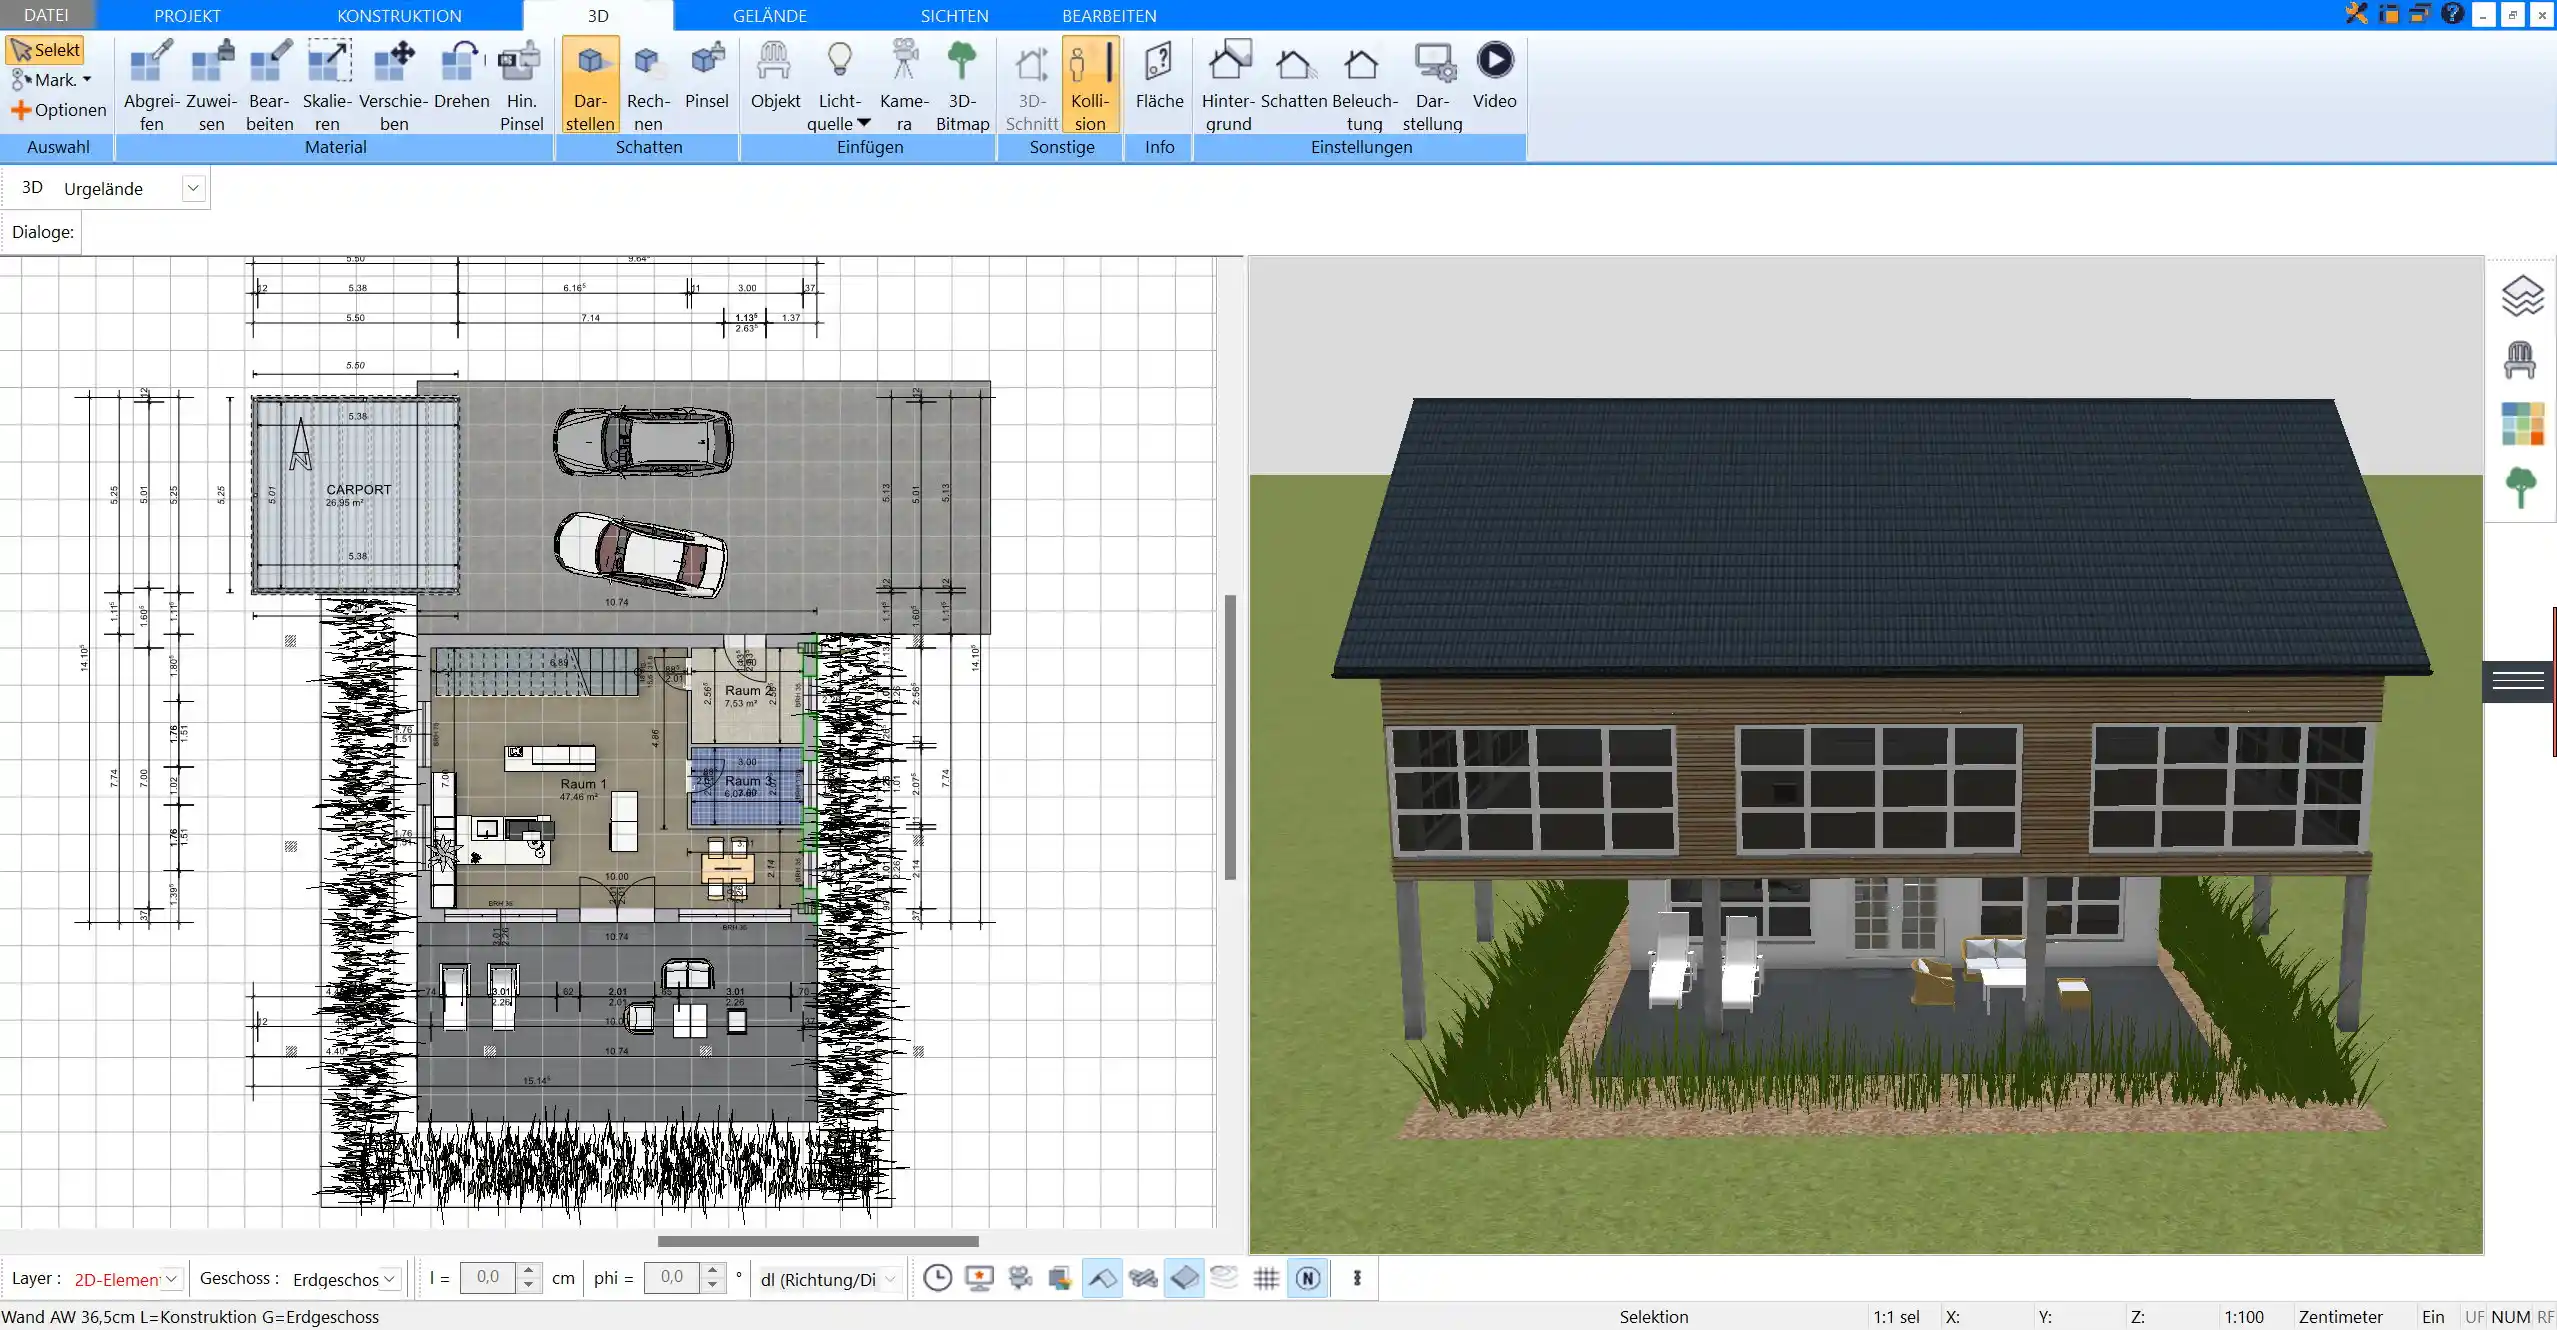Screen dimensions: 2557x1330
Task: Select the Drehen material tool
Action: [x=461, y=75]
